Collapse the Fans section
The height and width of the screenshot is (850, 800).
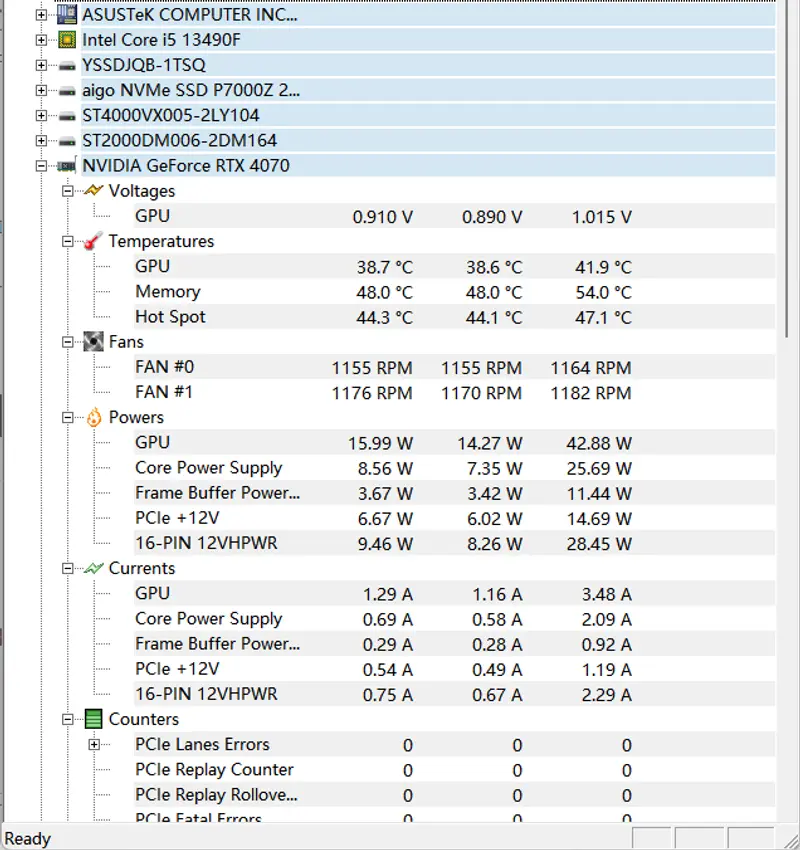(67, 342)
